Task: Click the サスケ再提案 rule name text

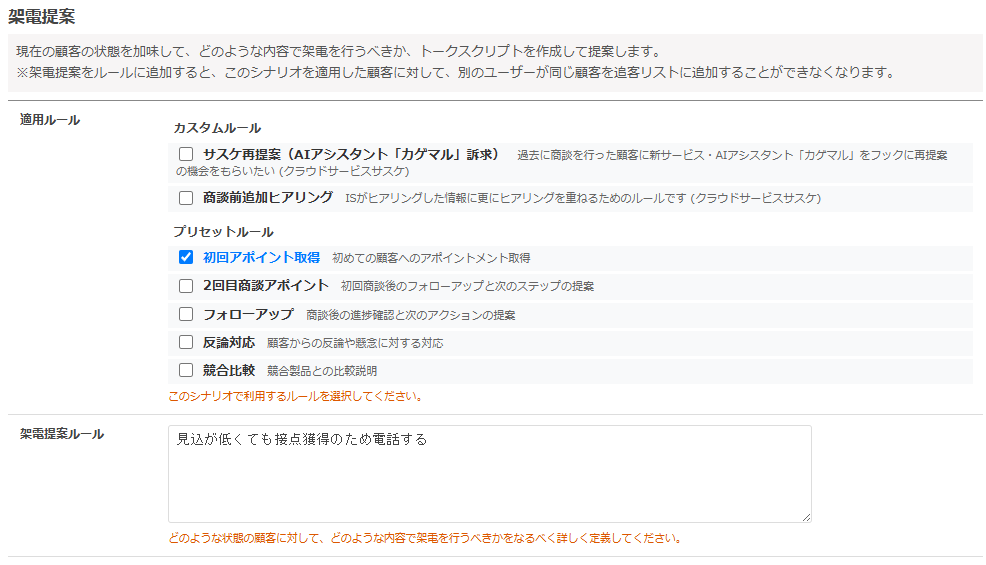Action: tap(350, 155)
